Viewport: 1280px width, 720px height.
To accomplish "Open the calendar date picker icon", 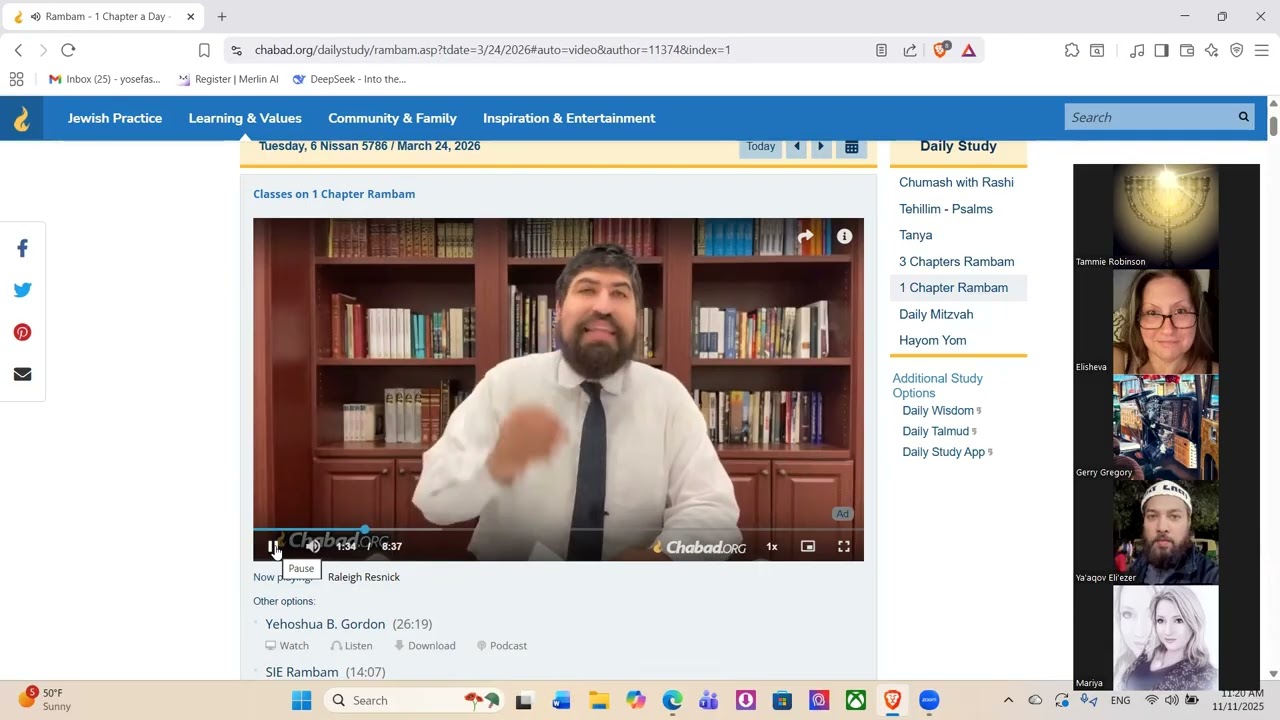I will coord(852,147).
